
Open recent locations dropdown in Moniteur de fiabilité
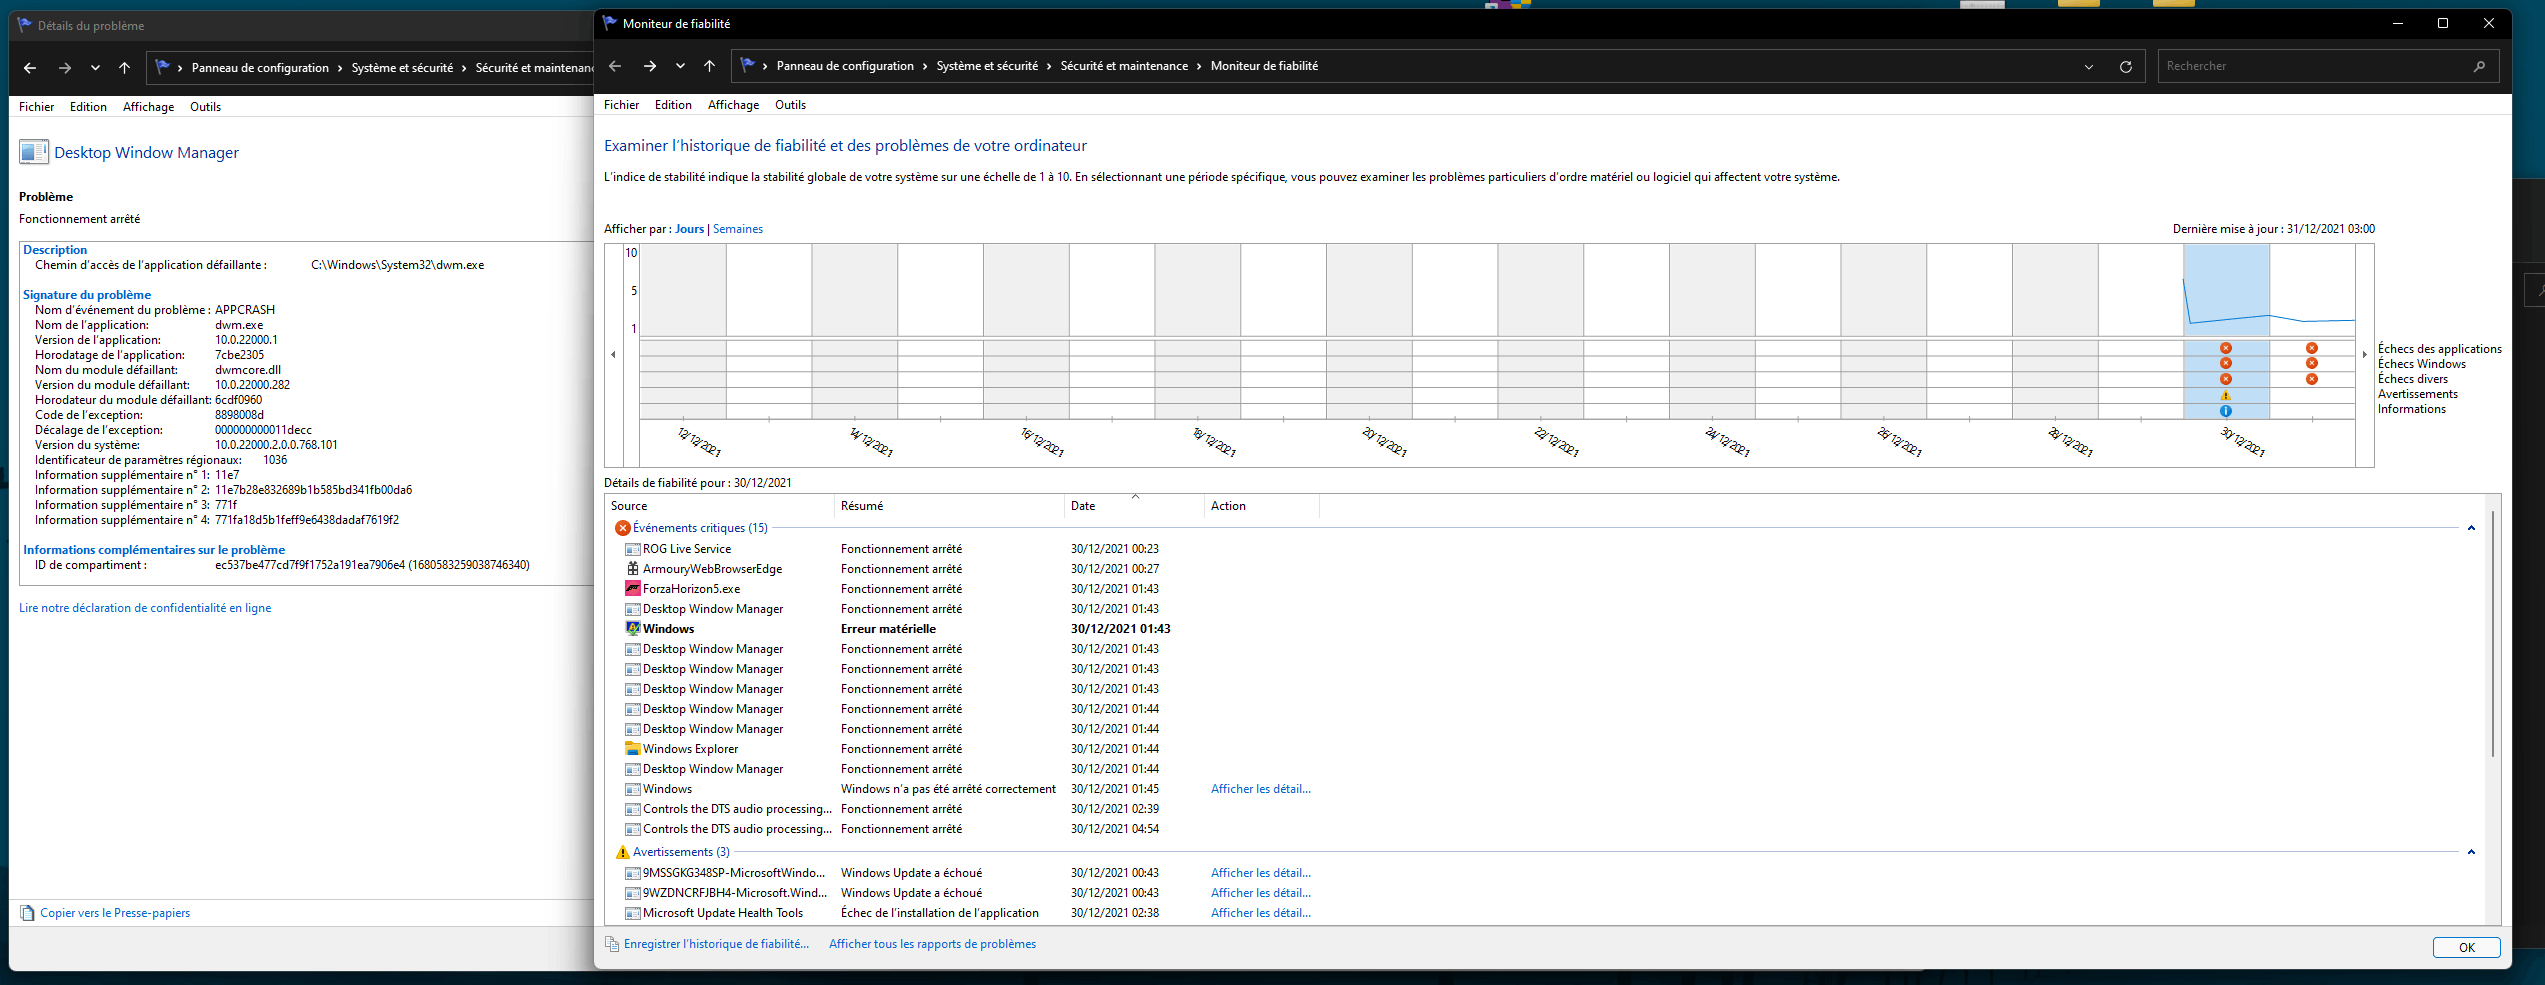click(680, 66)
